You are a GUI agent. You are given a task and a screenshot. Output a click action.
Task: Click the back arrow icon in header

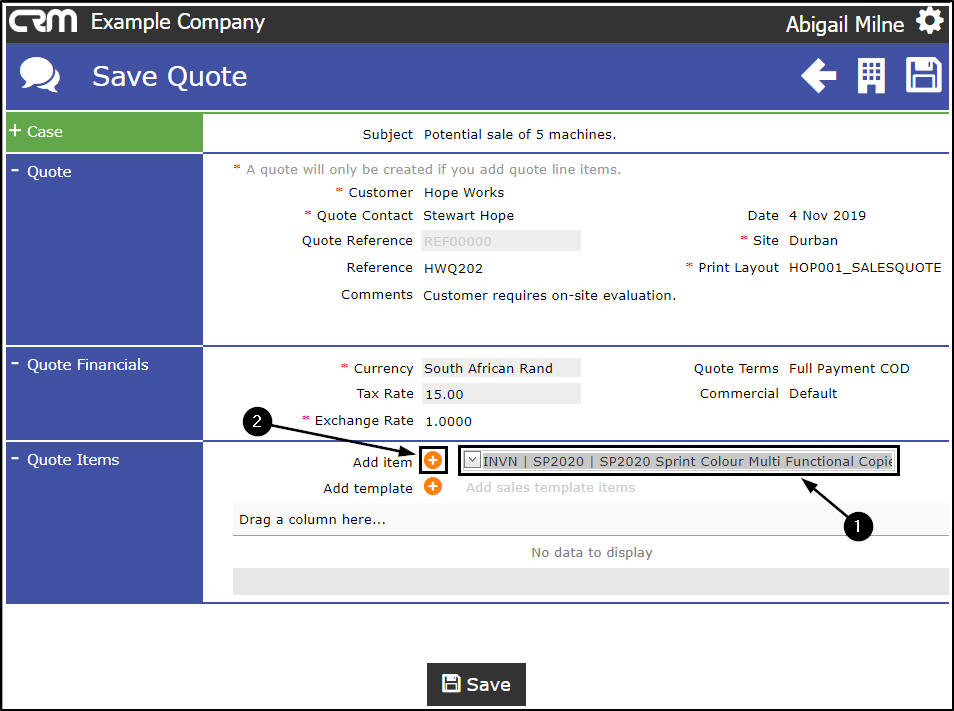point(818,76)
